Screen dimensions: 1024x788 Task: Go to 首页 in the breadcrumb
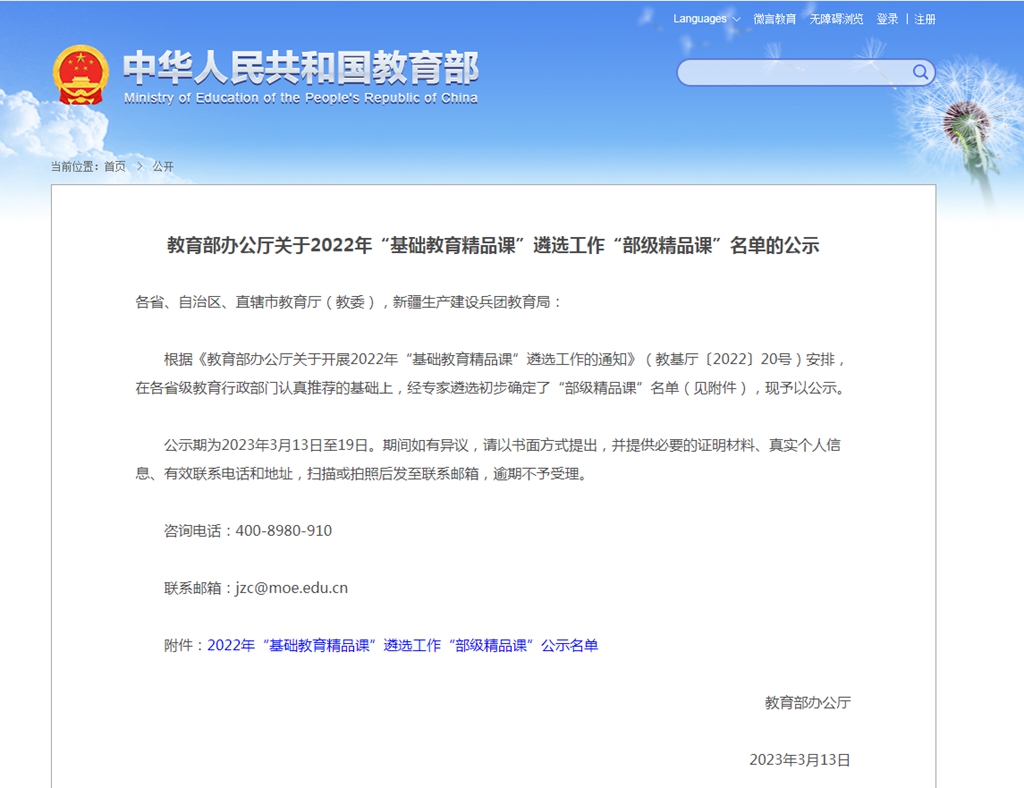tap(115, 166)
